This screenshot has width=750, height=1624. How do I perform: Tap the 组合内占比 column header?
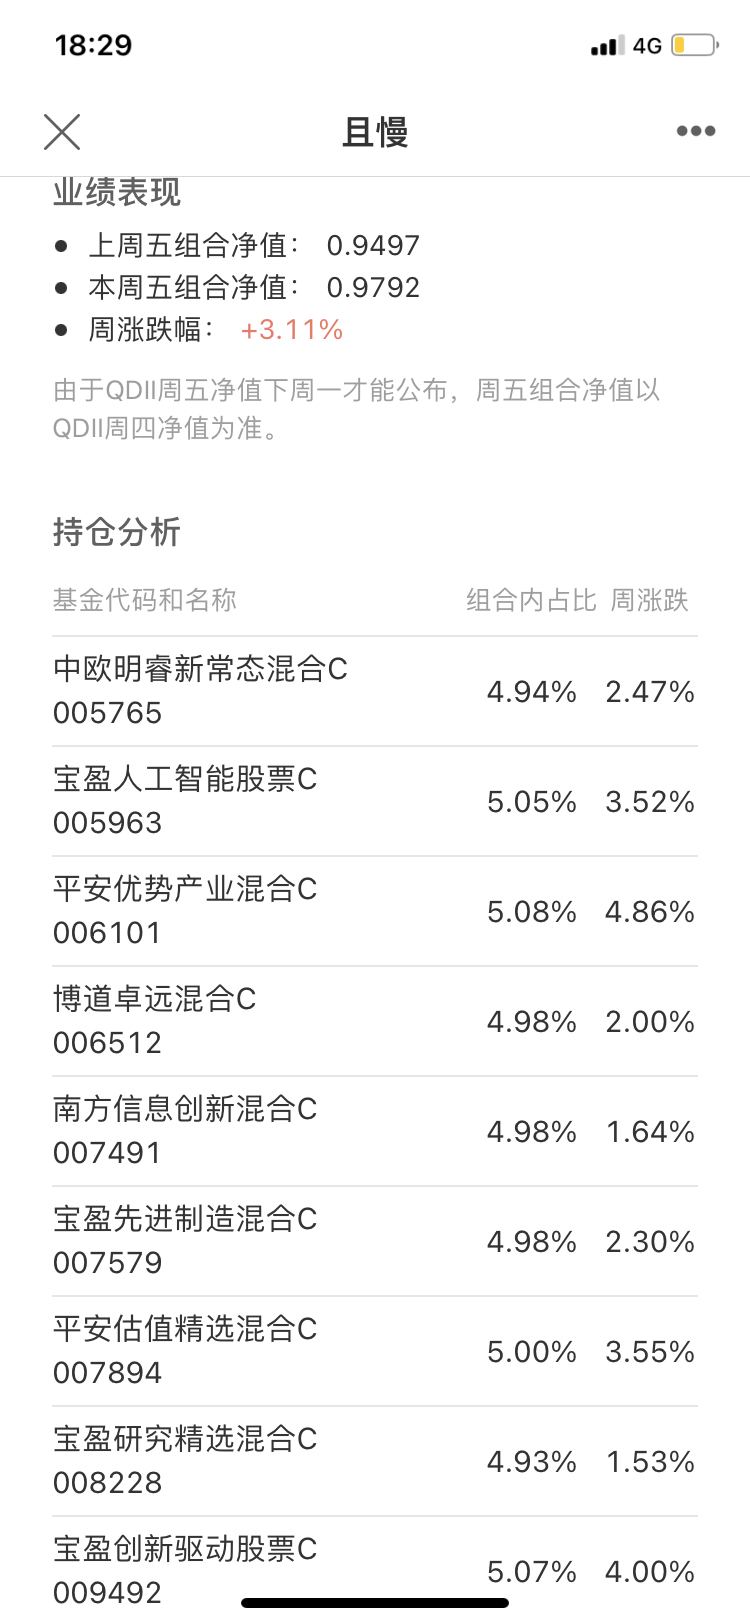tap(531, 600)
